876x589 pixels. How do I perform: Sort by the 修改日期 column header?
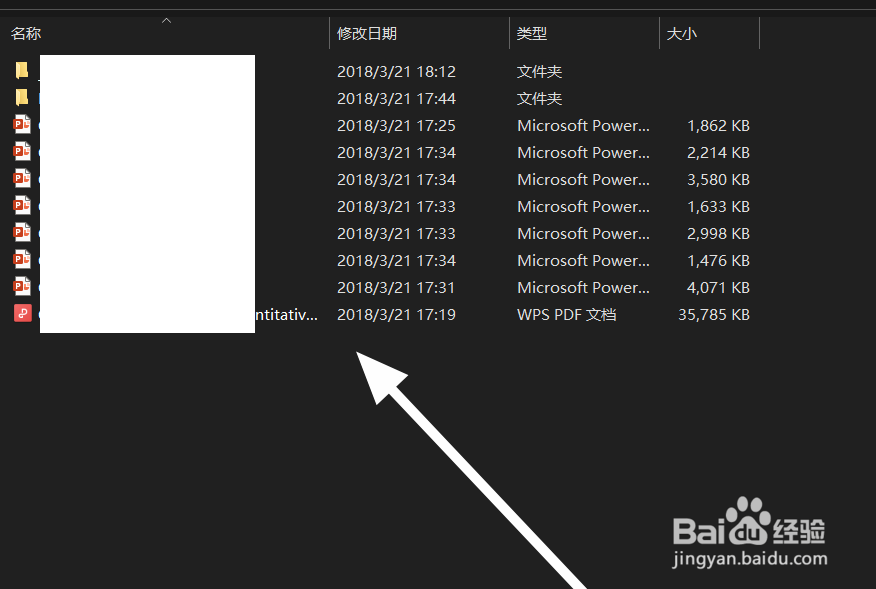pos(366,34)
